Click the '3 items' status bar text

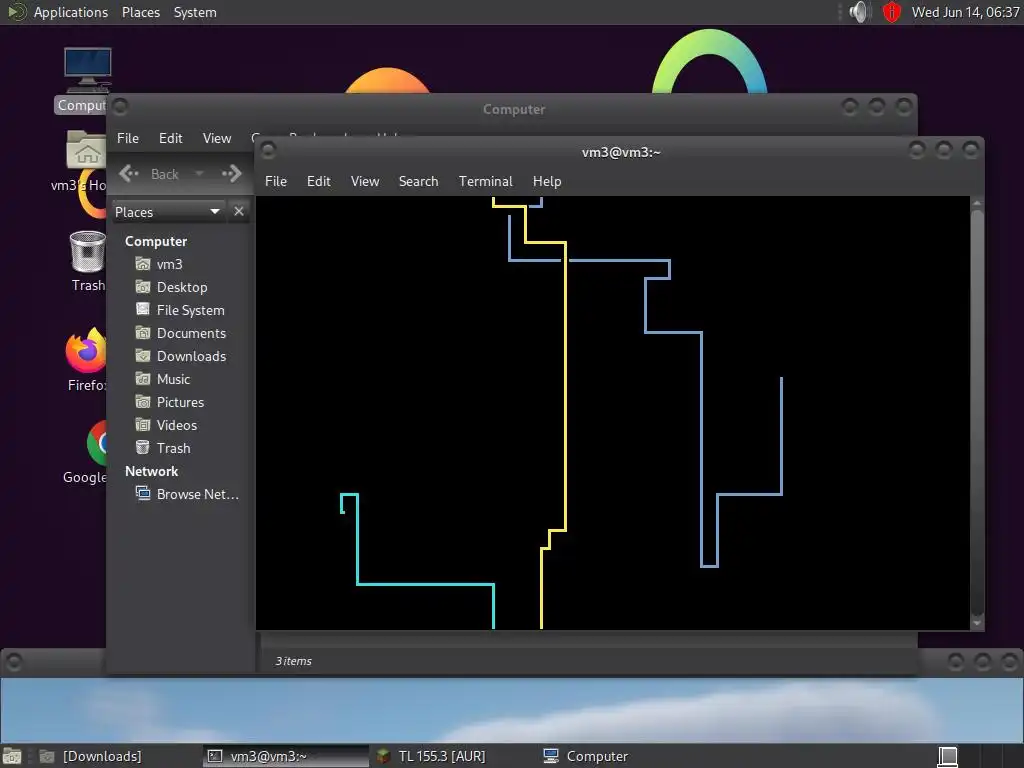(x=293, y=661)
